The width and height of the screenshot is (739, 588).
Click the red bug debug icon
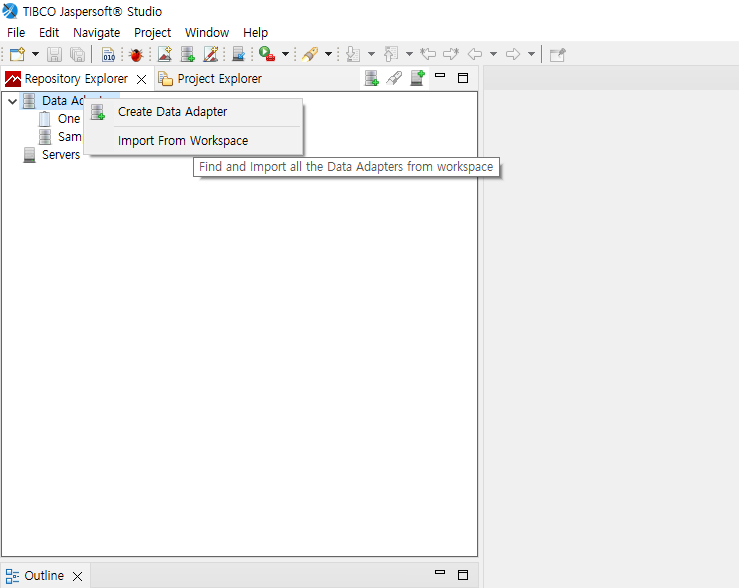[x=136, y=54]
